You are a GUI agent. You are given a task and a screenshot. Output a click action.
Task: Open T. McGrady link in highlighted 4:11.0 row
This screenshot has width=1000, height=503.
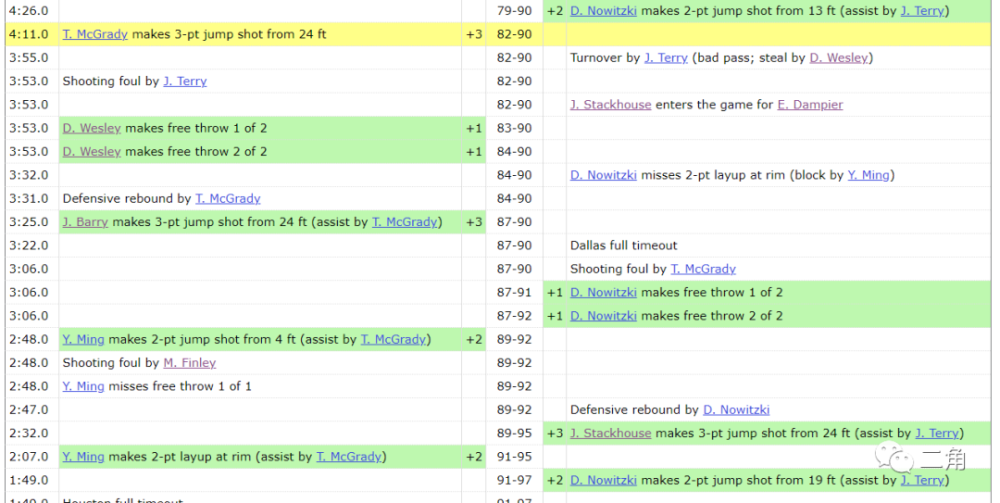[x=95, y=34]
